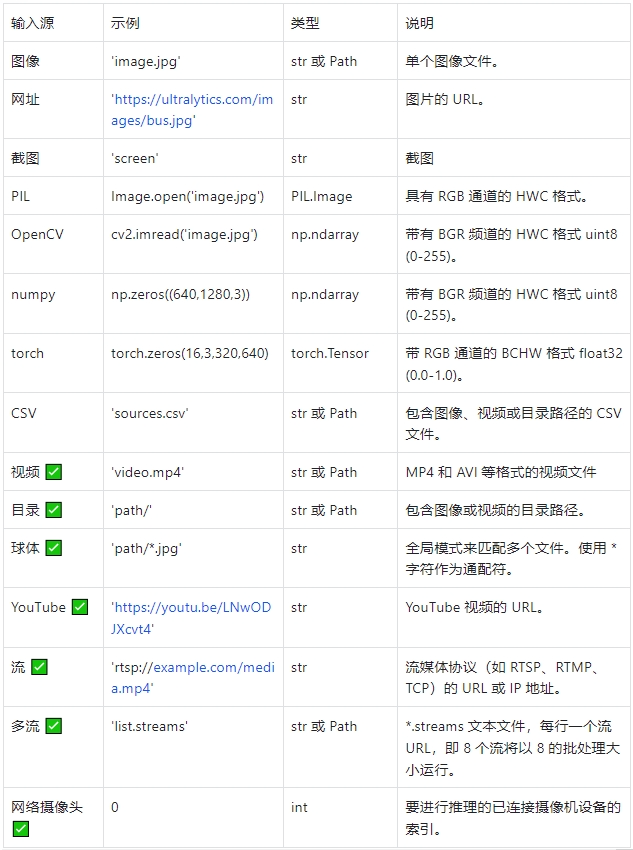This screenshot has width=633, height=850.
Task: Select the 输入源 column header
Action: click(x=33, y=23)
